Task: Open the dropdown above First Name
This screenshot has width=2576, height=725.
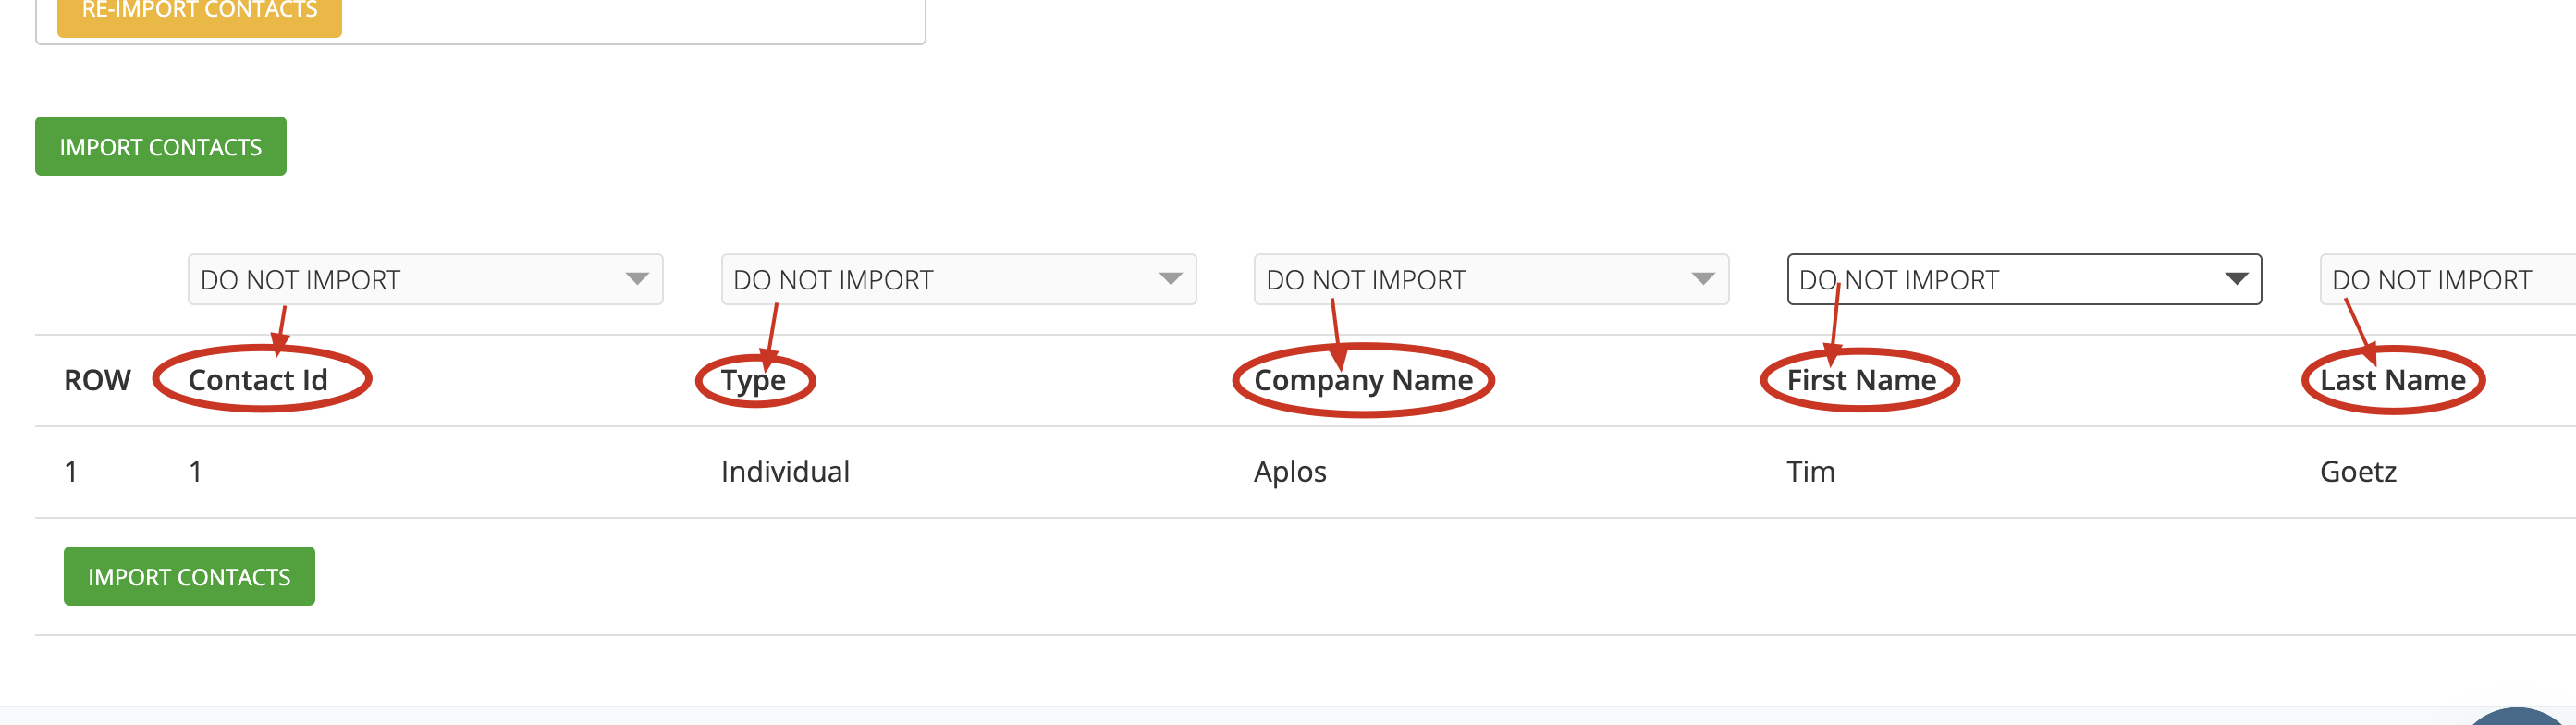Action: [x=2024, y=279]
